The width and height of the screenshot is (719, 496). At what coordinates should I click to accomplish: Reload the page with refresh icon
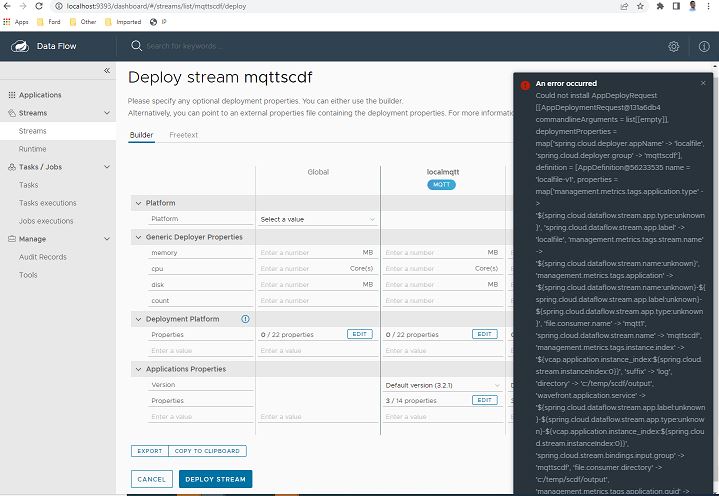pyautogui.click(x=39, y=6)
